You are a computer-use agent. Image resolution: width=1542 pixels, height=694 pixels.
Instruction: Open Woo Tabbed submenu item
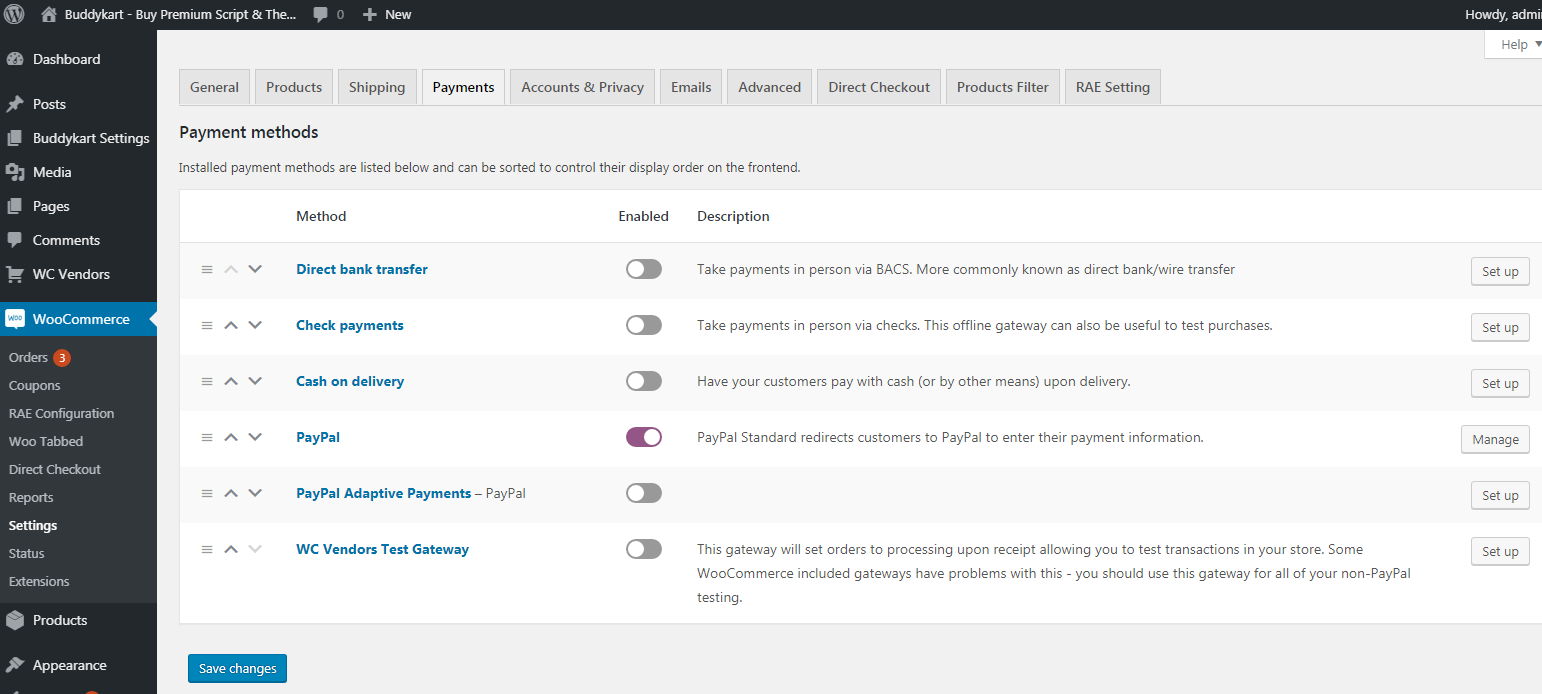coord(45,441)
